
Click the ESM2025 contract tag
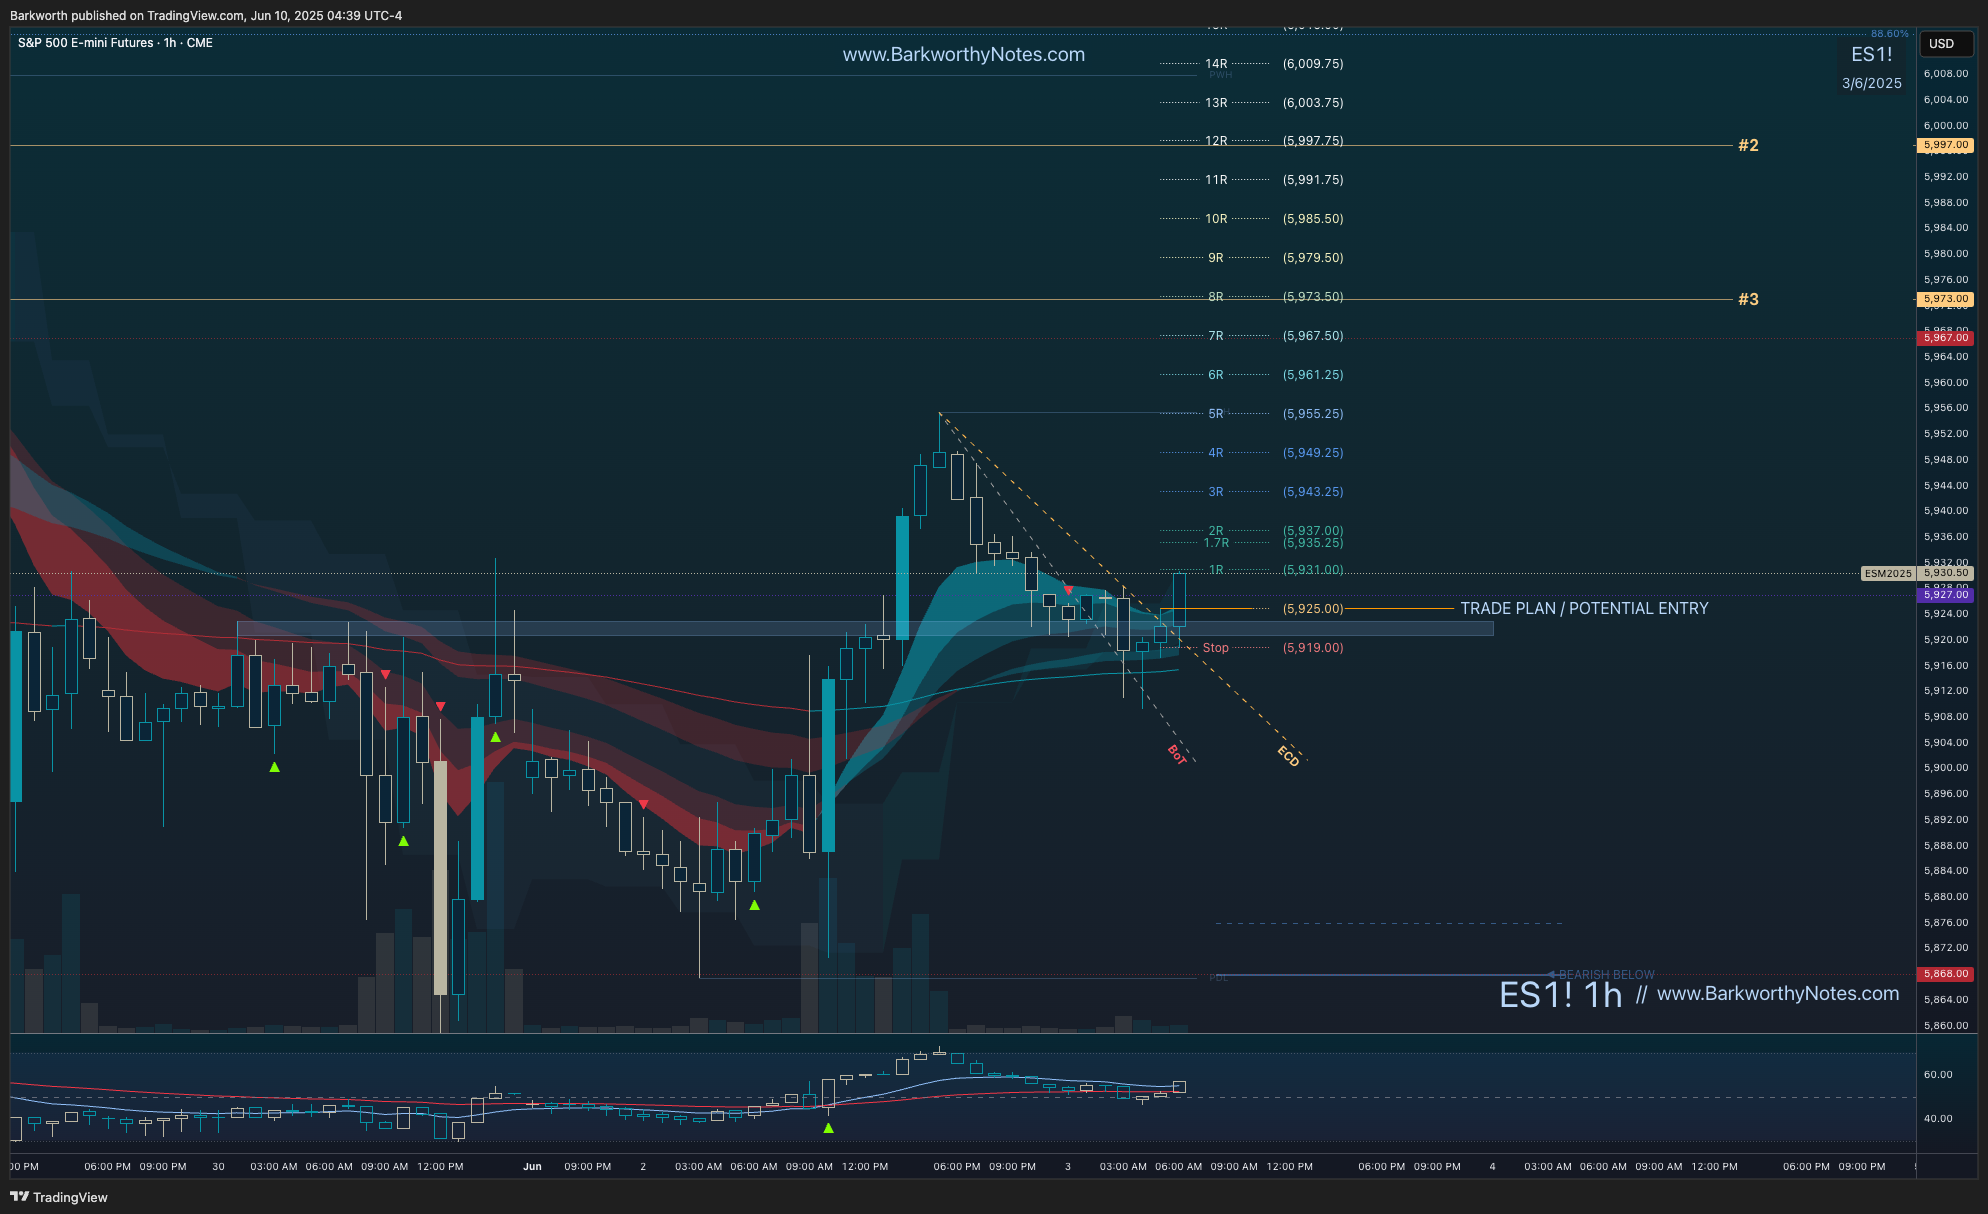tap(1887, 573)
